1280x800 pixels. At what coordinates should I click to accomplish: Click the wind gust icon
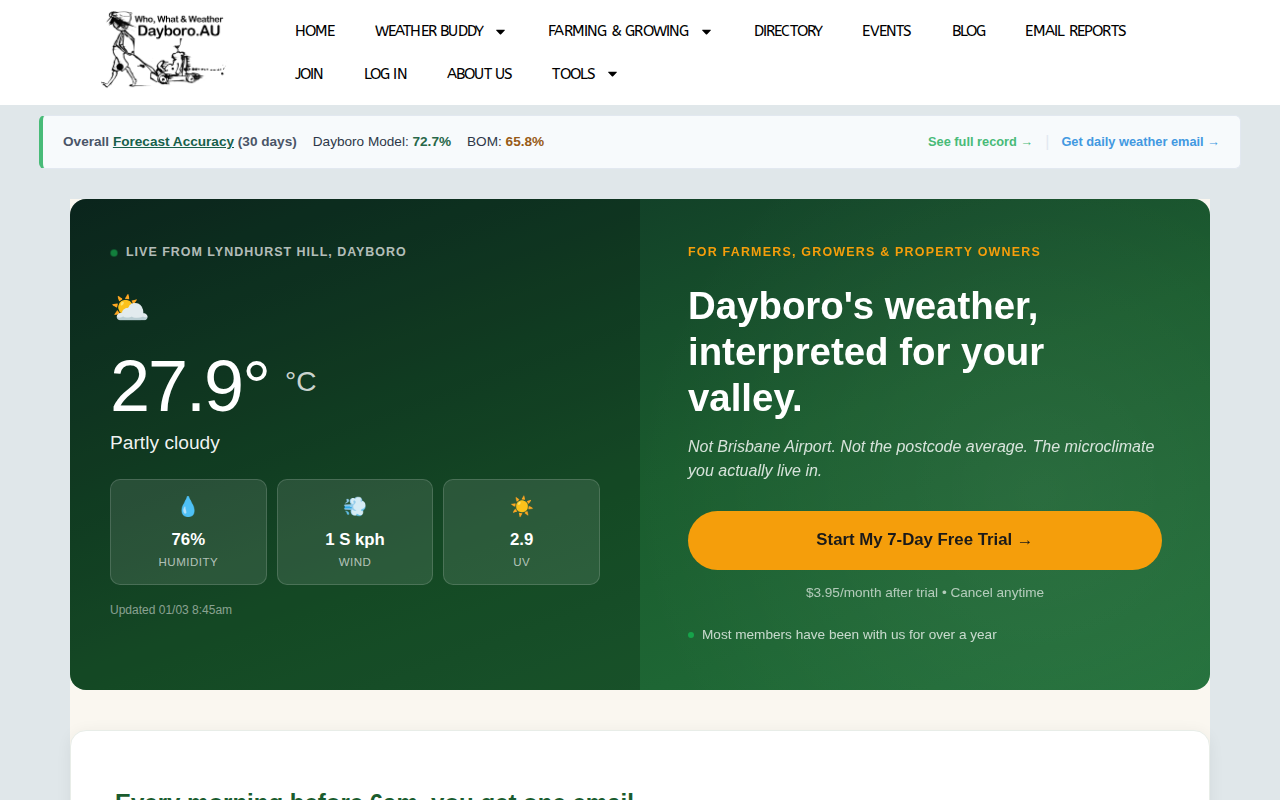[x=355, y=507]
